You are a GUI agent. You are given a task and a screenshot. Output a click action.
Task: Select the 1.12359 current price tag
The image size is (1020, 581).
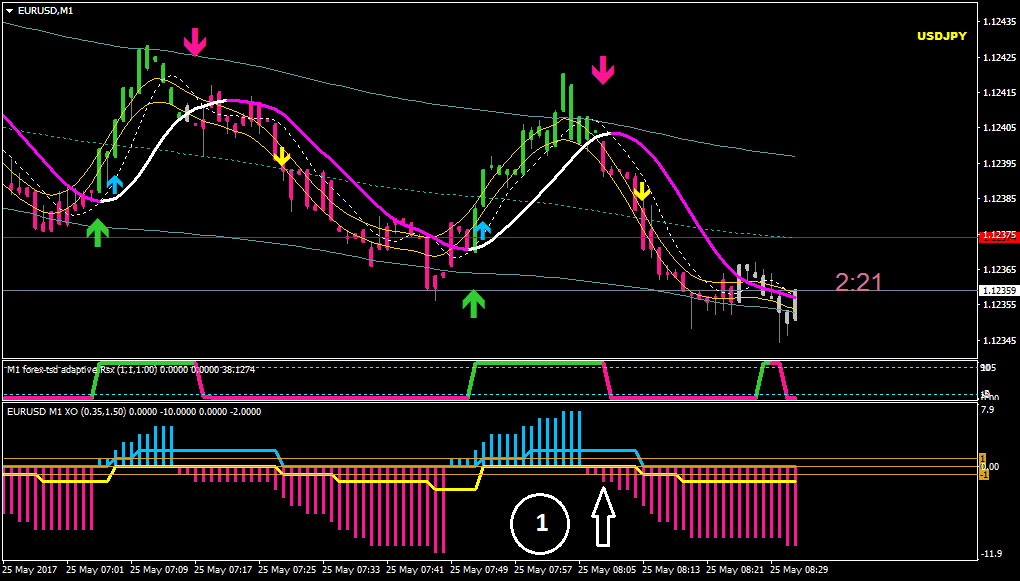click(997, 290)
